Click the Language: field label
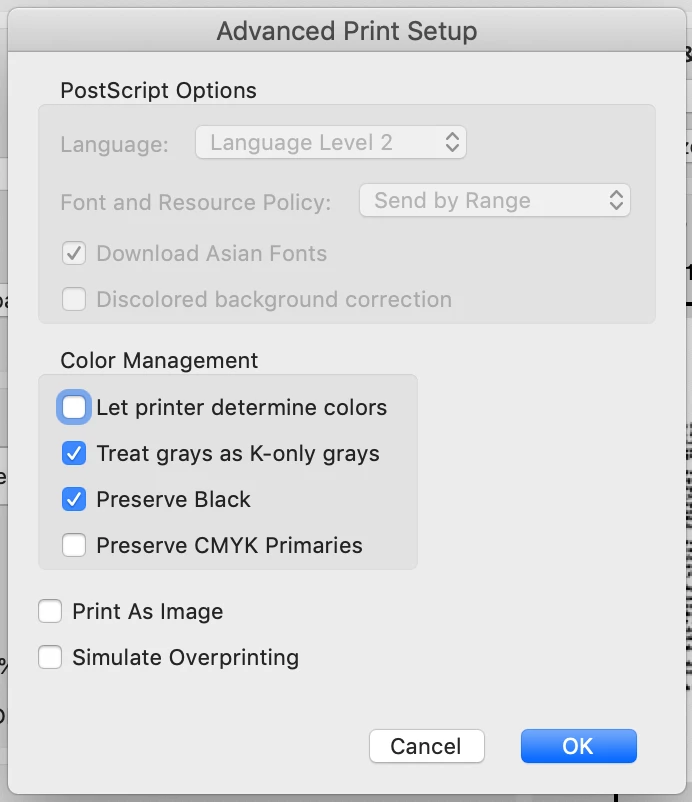 point(114,144)
